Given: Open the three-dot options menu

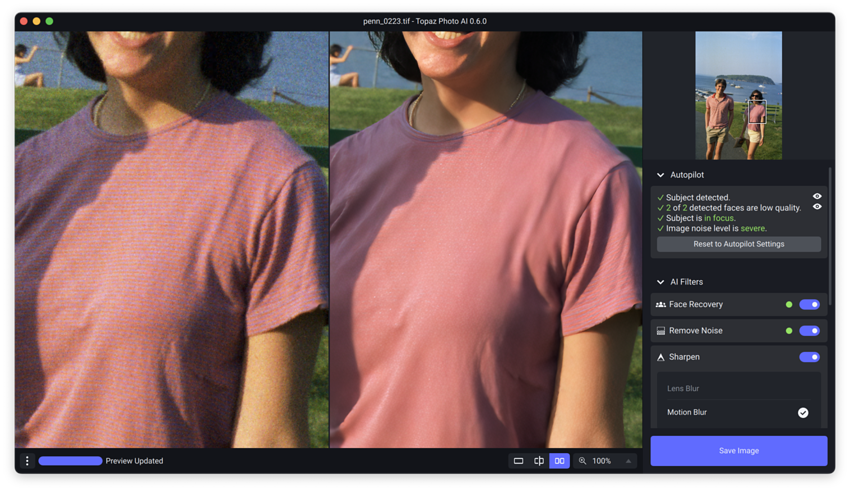Looking at the screenshot, I should coord(27,461).
